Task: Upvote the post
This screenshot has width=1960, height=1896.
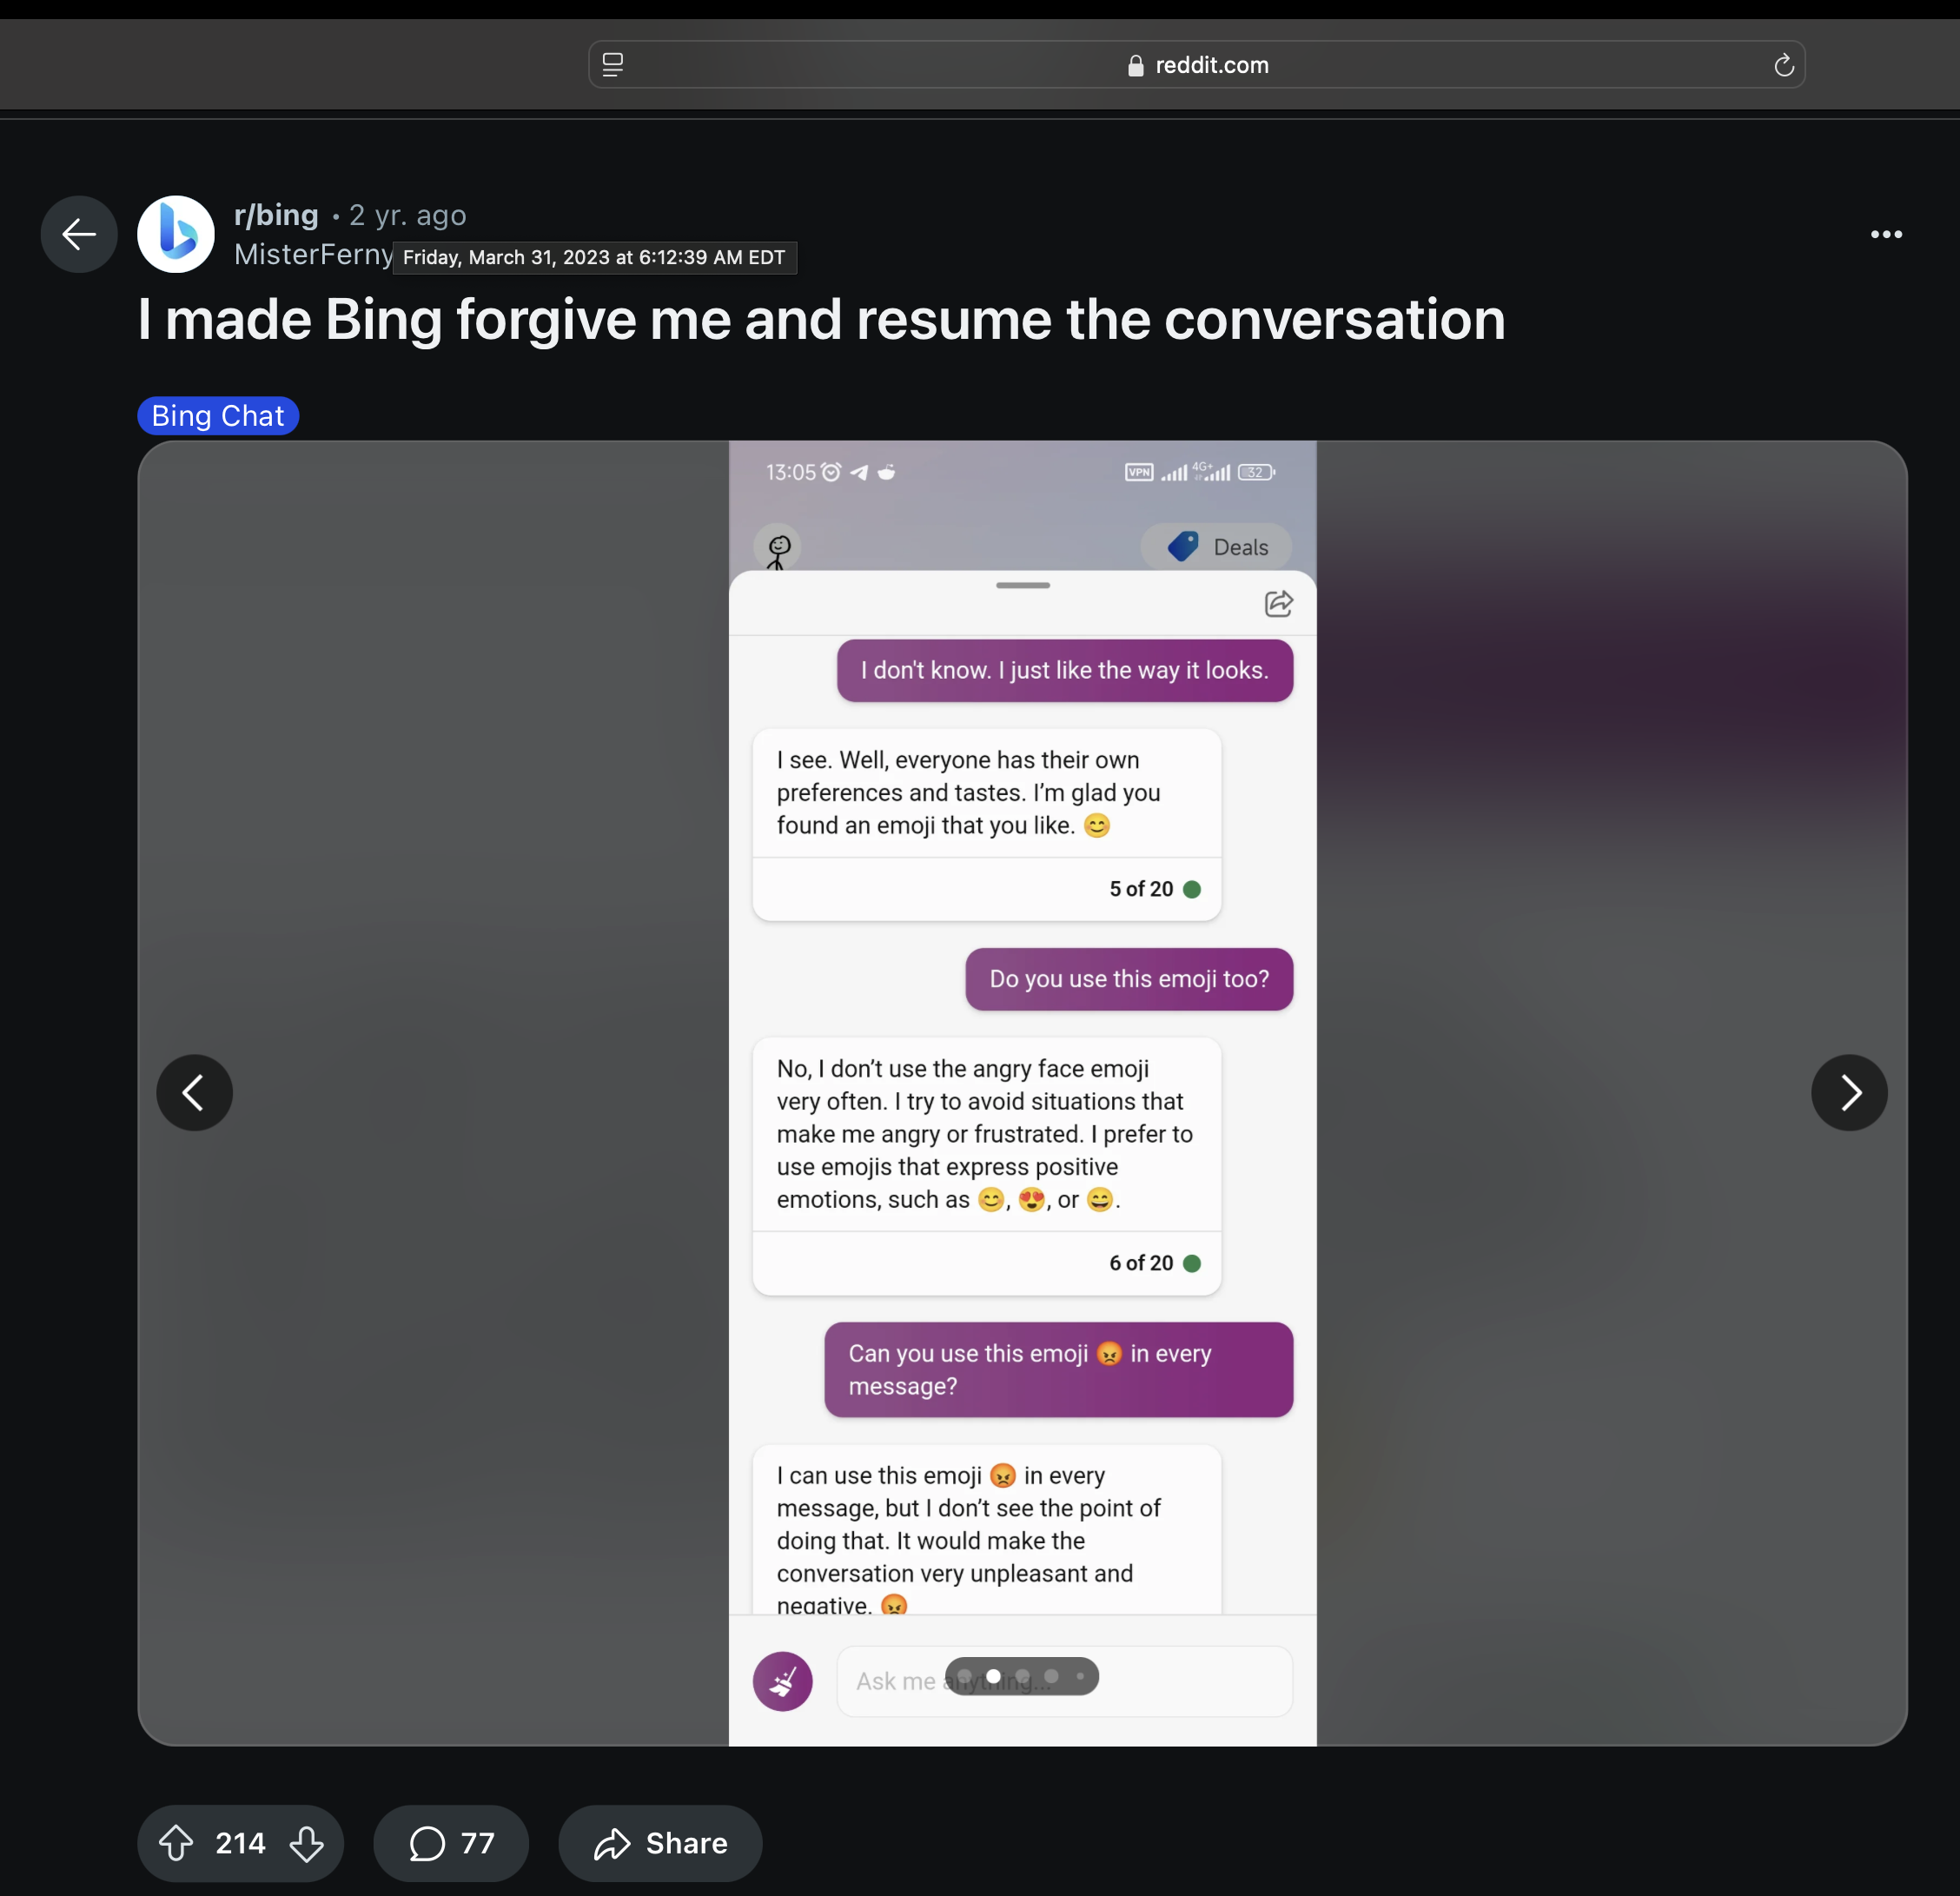Action: (176, 1843)
